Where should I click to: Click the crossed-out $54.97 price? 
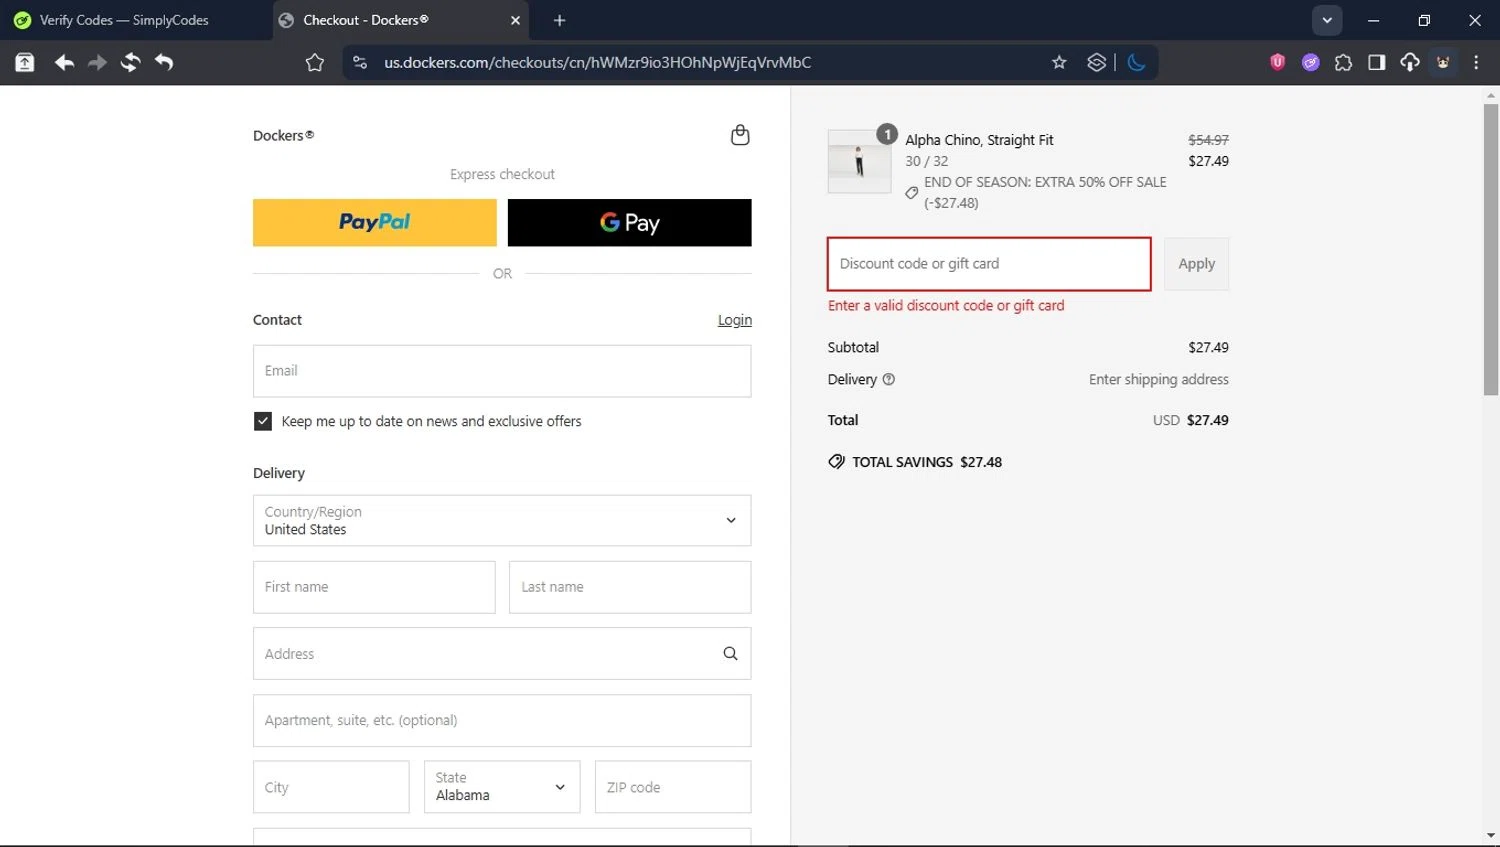tap(1208, 140)
